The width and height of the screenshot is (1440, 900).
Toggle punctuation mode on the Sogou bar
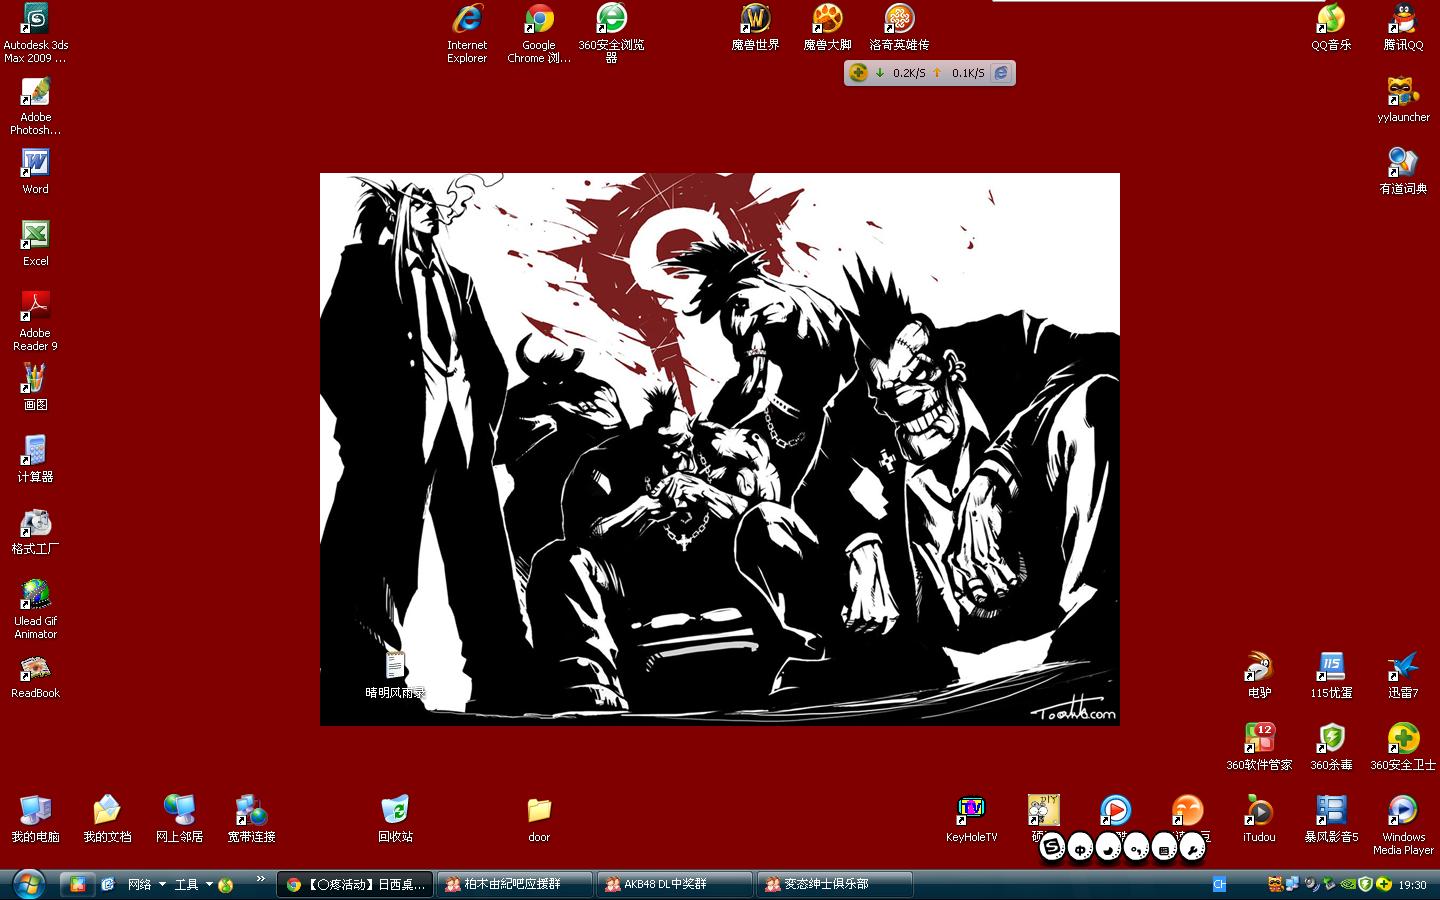pyautogui.click(x=1136, y=848)
